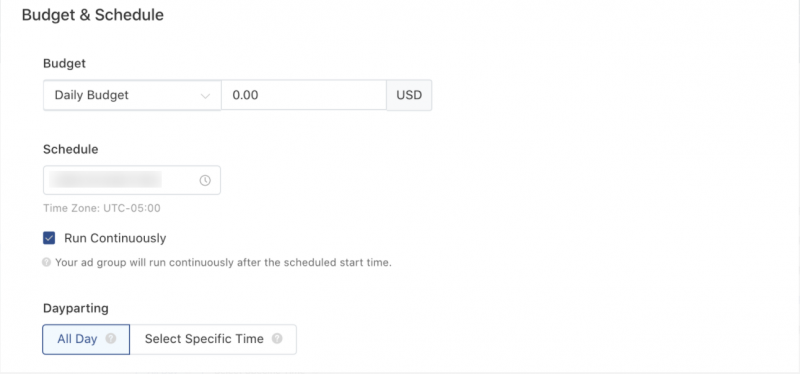800x374 pixels.
Task: Open the Schedule start time field
Action: pos(132,180)
